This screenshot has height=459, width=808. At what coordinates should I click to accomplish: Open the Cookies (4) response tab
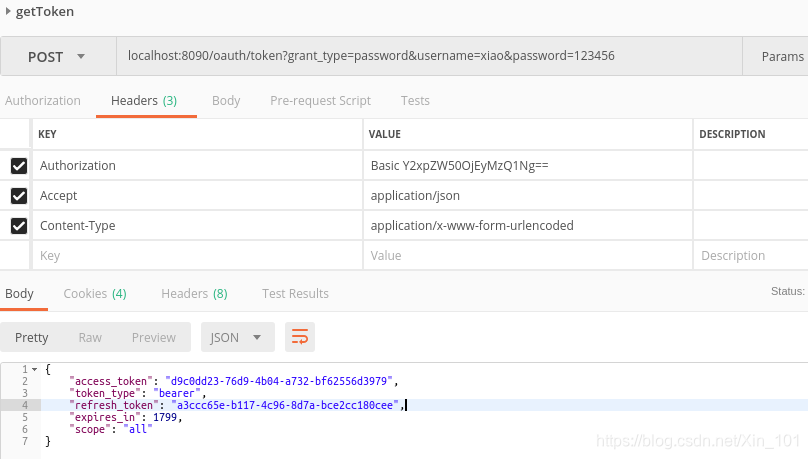pos(95,294)
